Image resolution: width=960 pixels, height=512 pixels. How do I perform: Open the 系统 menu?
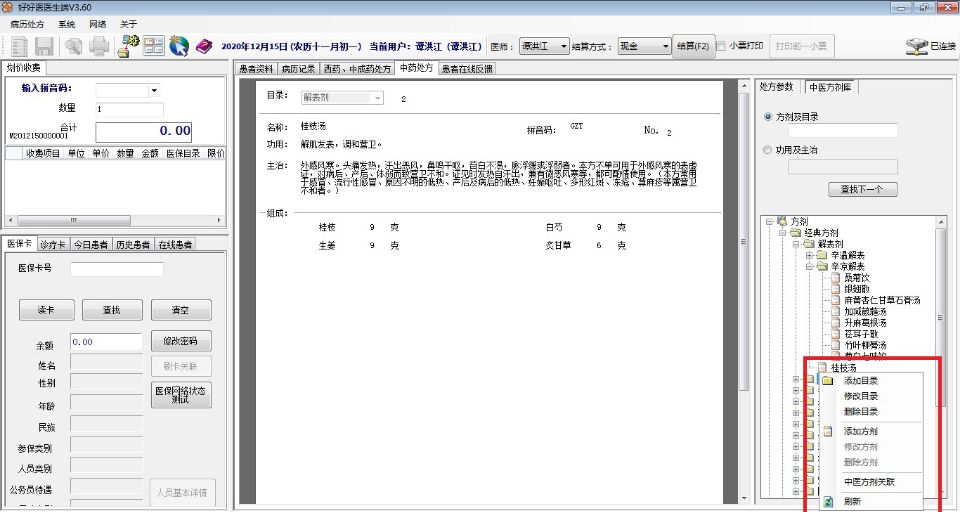pos(67,24)
